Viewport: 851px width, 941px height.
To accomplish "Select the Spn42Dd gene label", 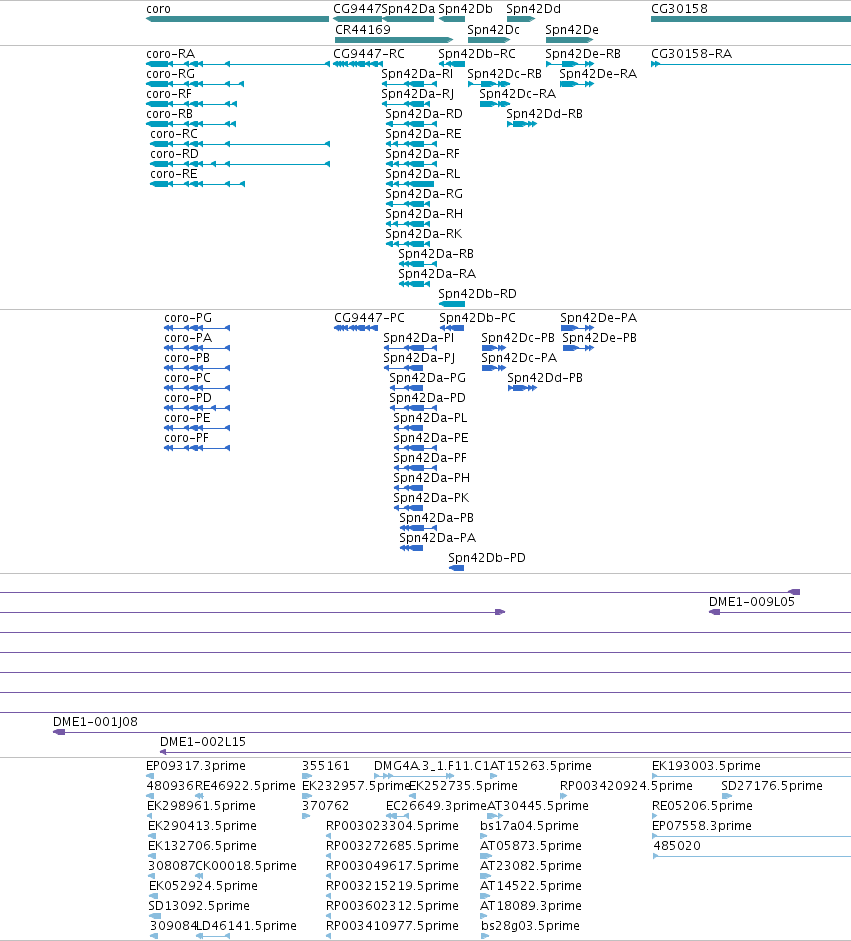I will pos(534,9).
